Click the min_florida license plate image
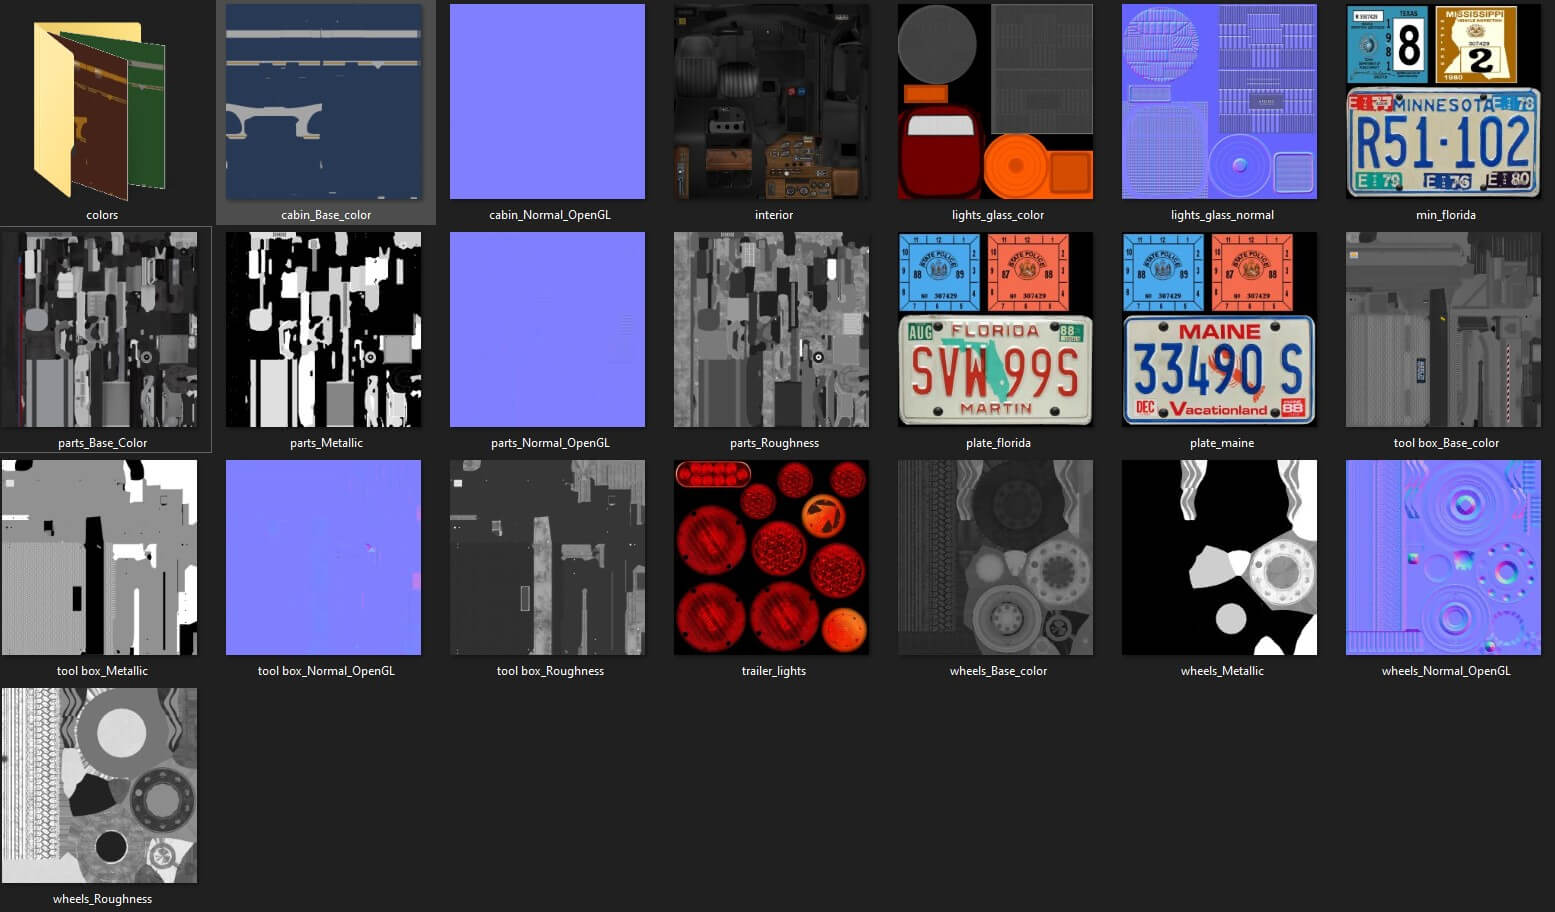This screenshot has width=1555, height=912. coord(1444,102)
